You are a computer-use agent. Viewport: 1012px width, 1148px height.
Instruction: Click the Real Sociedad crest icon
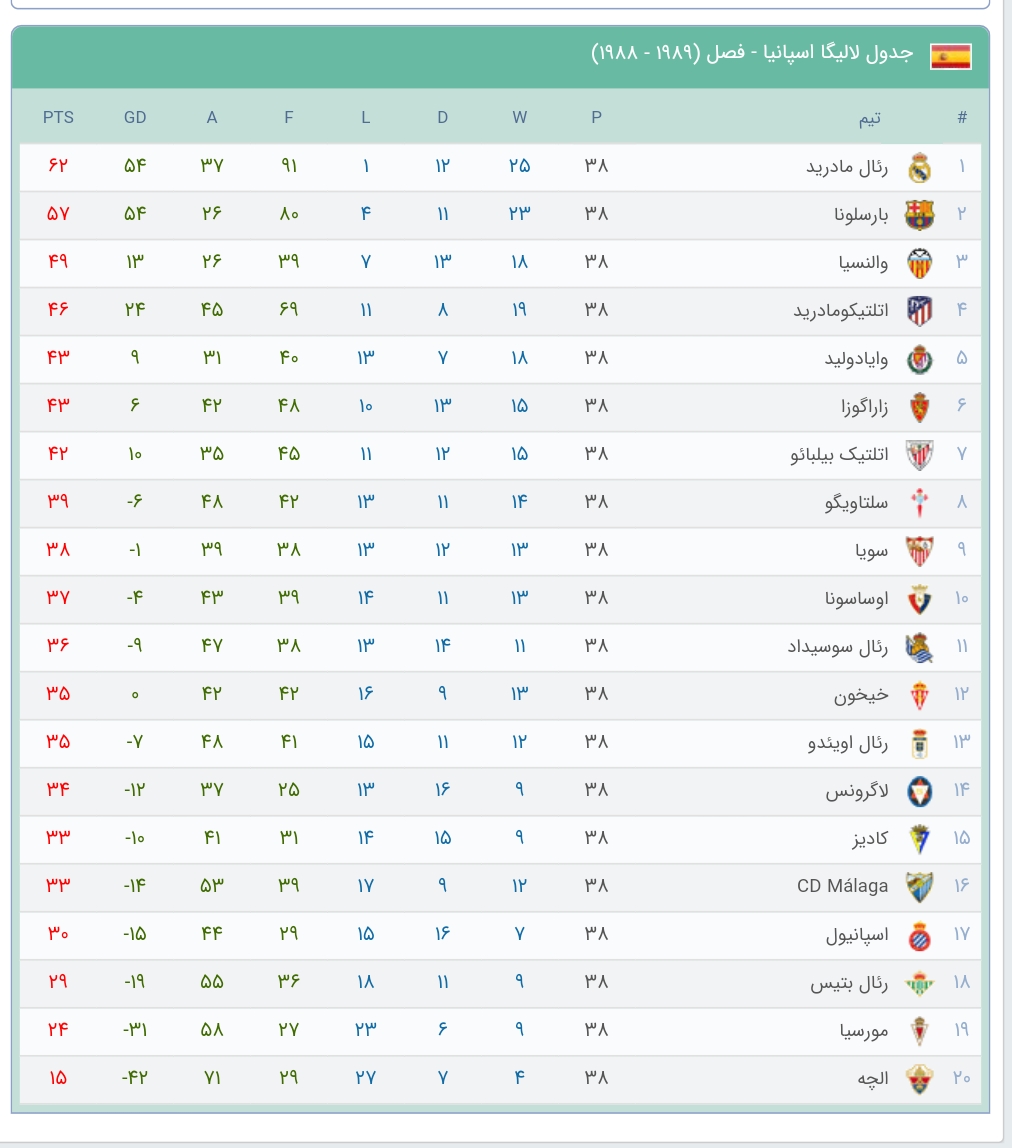919,646
